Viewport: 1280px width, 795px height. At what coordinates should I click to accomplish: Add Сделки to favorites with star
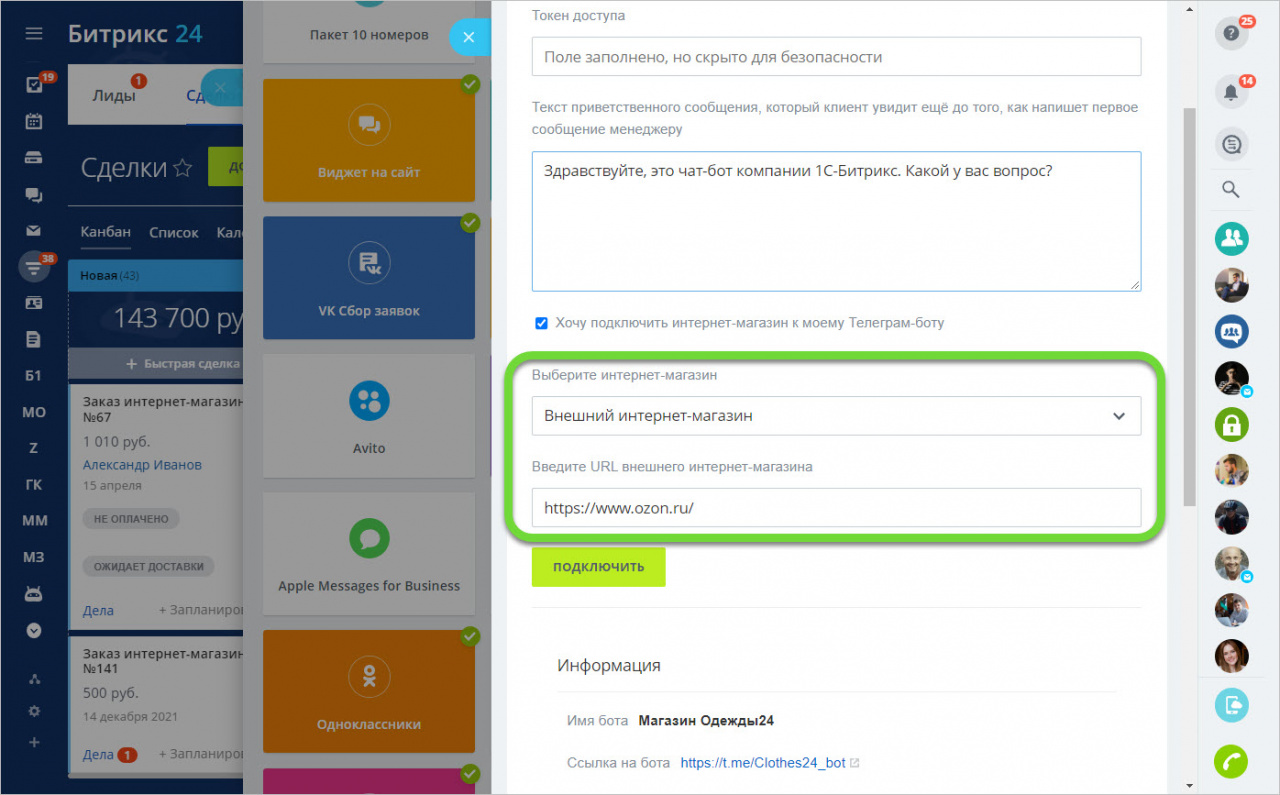182,168
